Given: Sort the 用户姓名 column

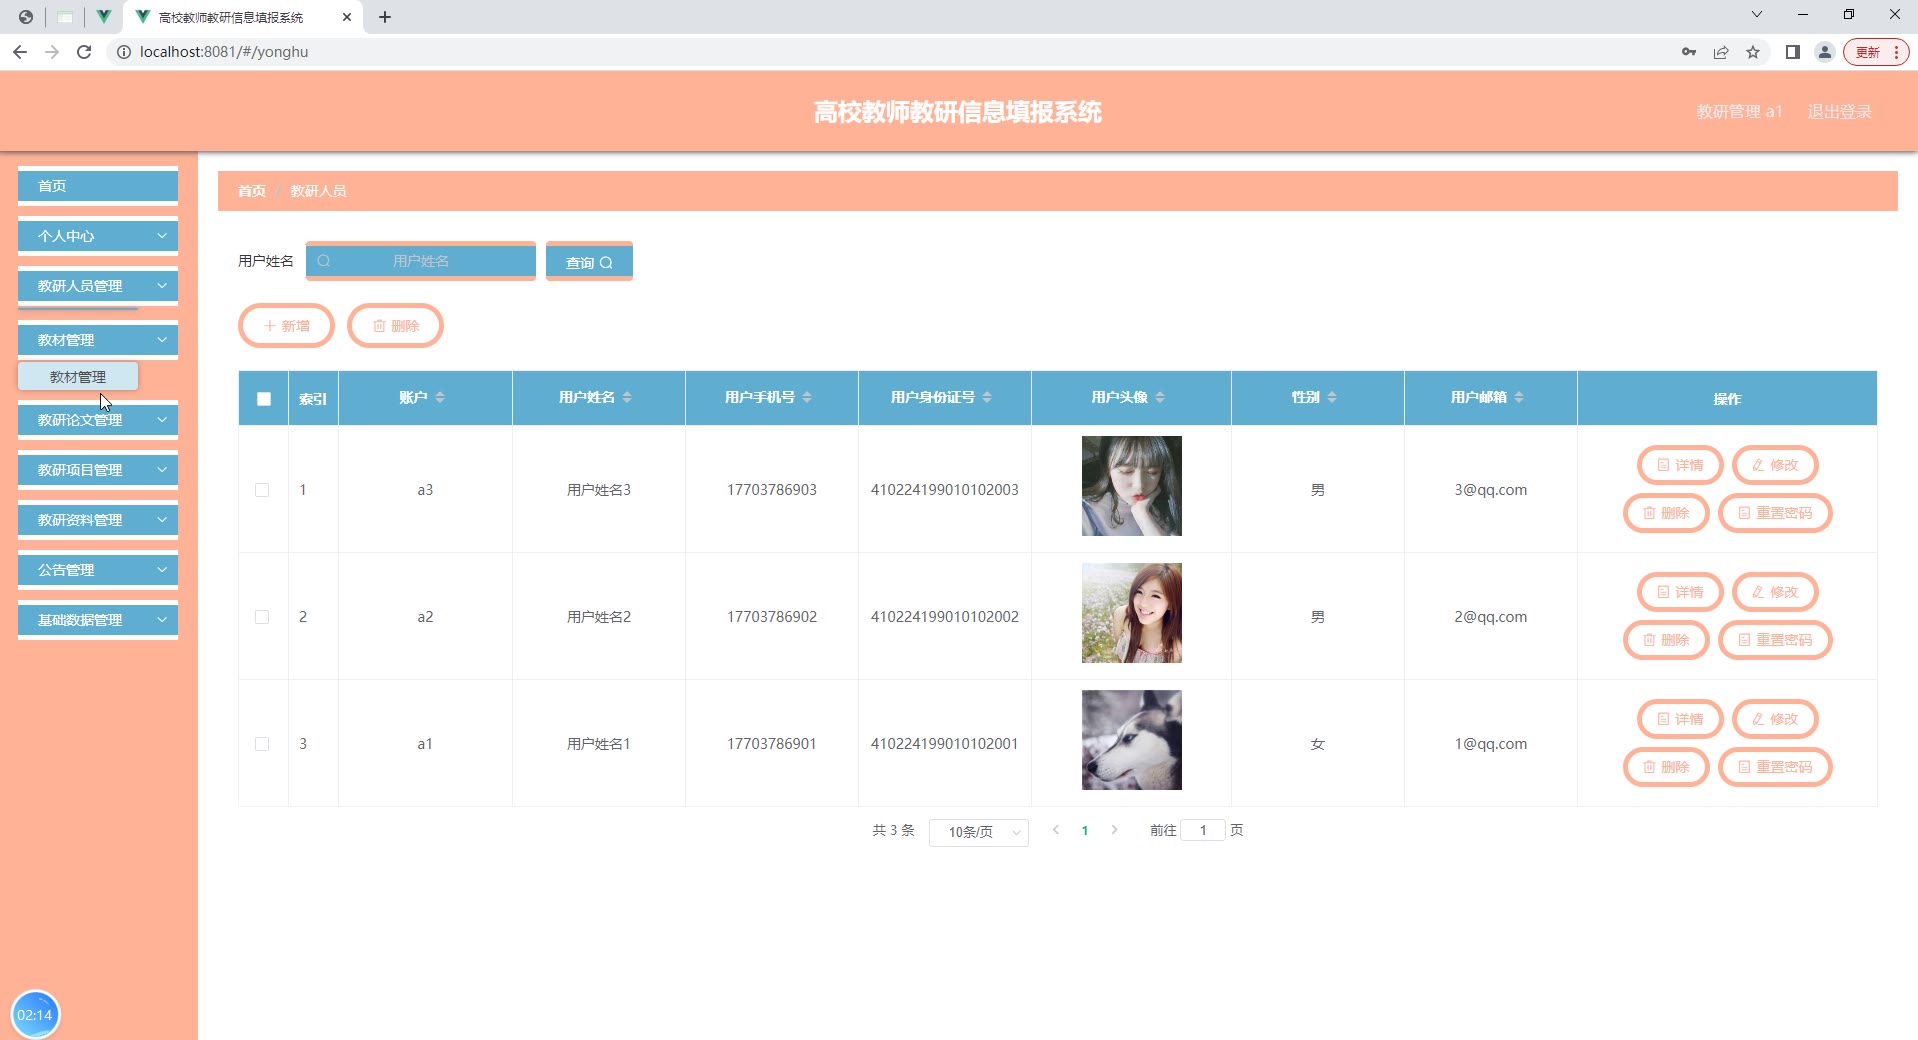Looking at the screenshot, I should click(627, 398).
